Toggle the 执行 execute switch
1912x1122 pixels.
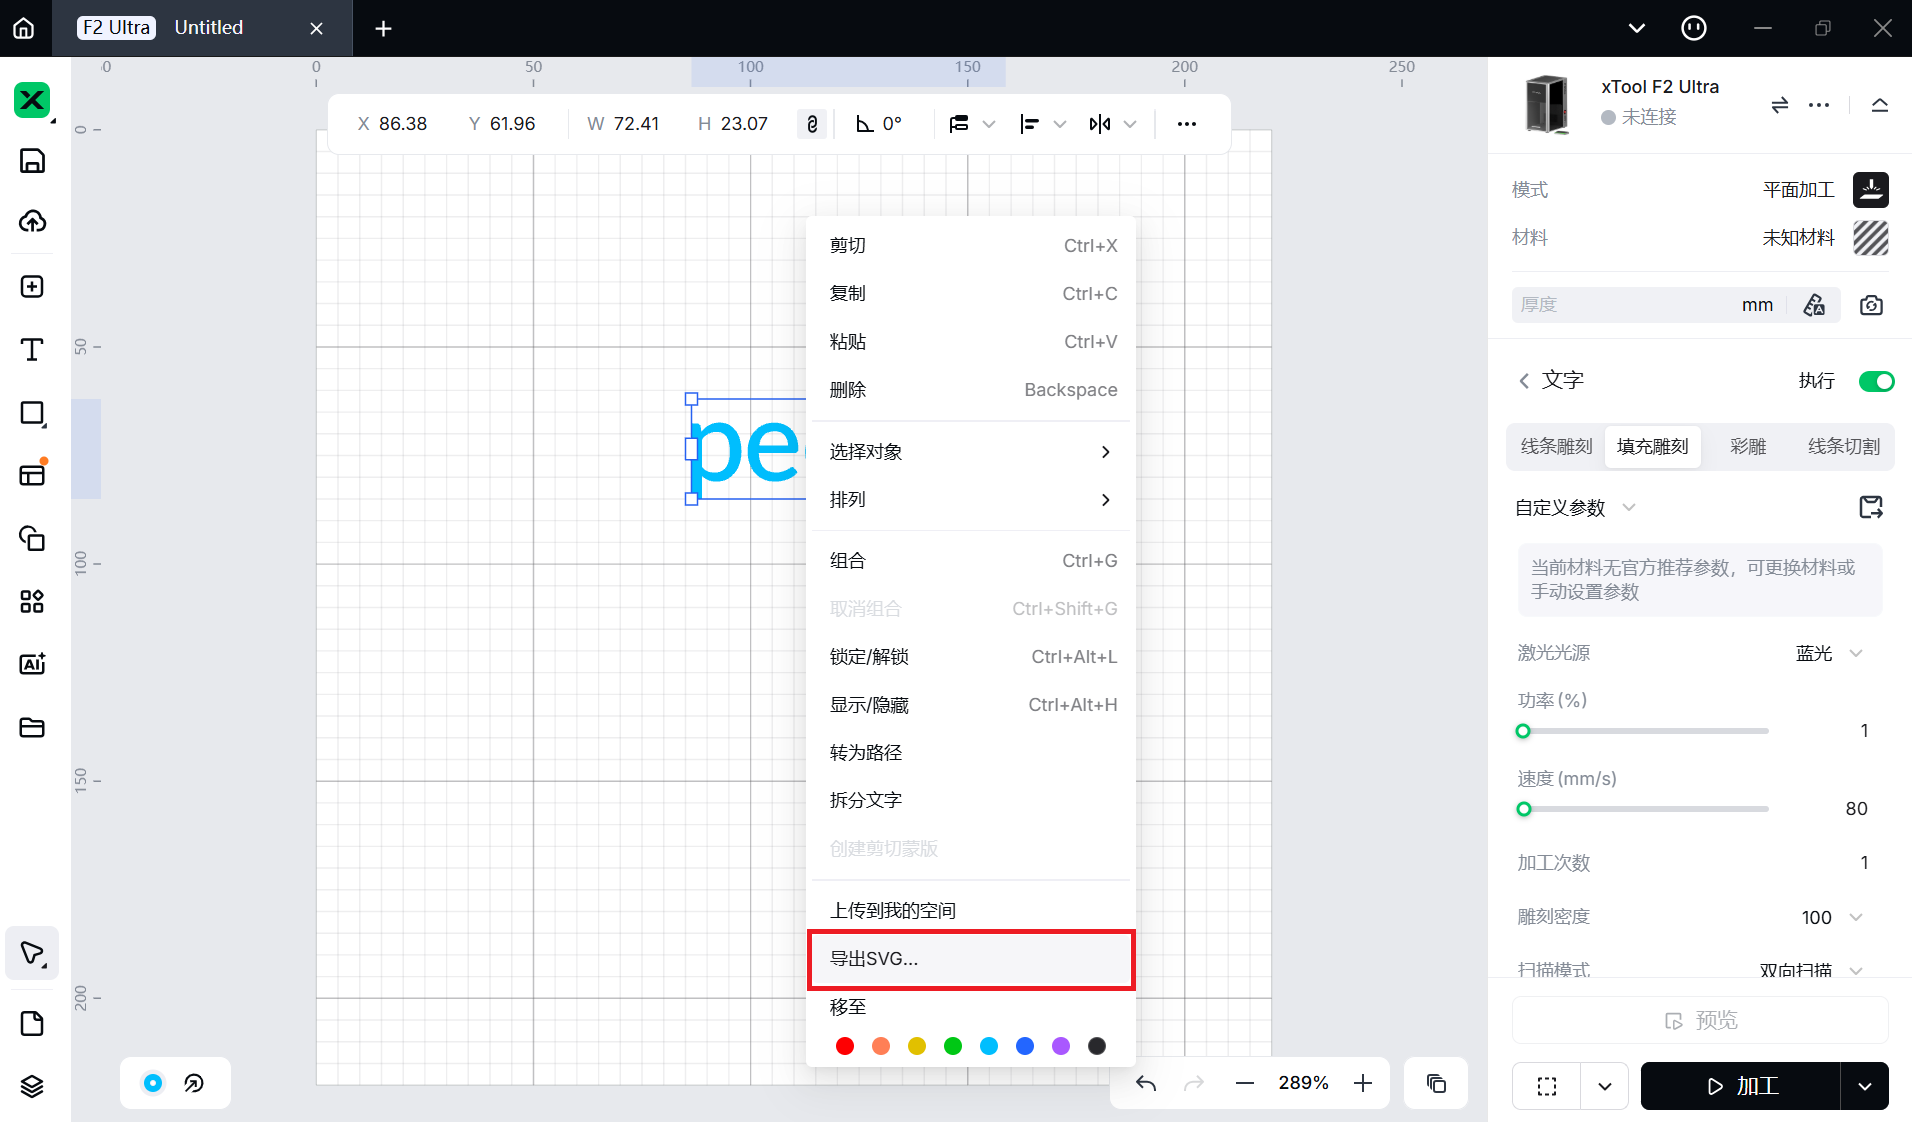point(1876,381)
